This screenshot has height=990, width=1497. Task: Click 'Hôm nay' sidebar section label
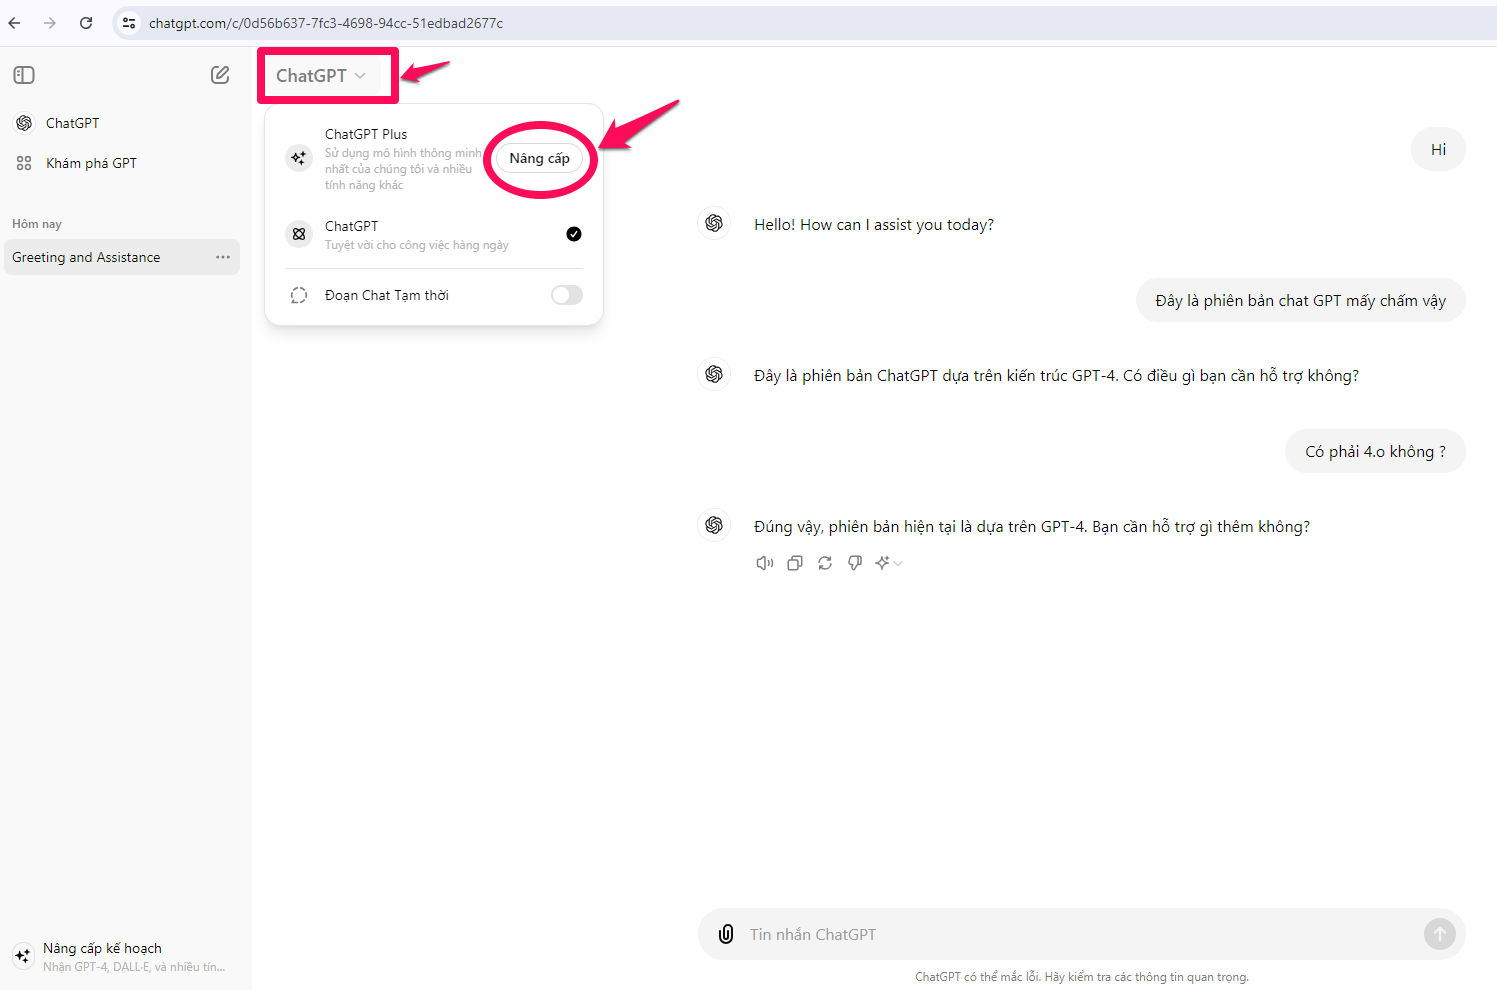pos(37,224)
